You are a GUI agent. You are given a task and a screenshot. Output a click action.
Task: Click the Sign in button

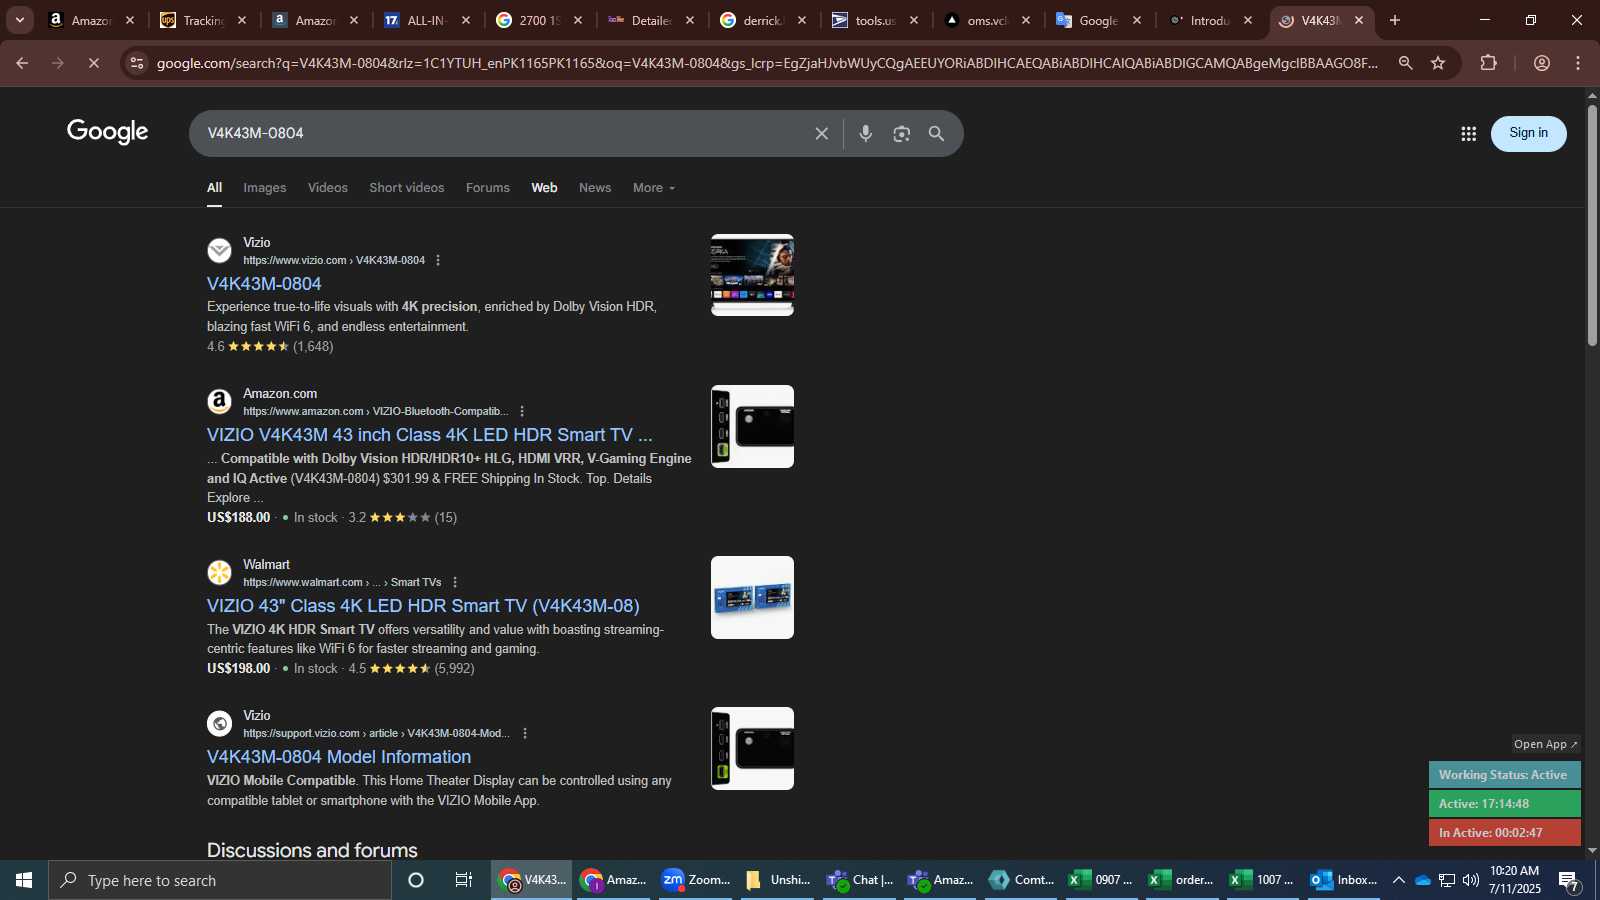(1528, 133)
